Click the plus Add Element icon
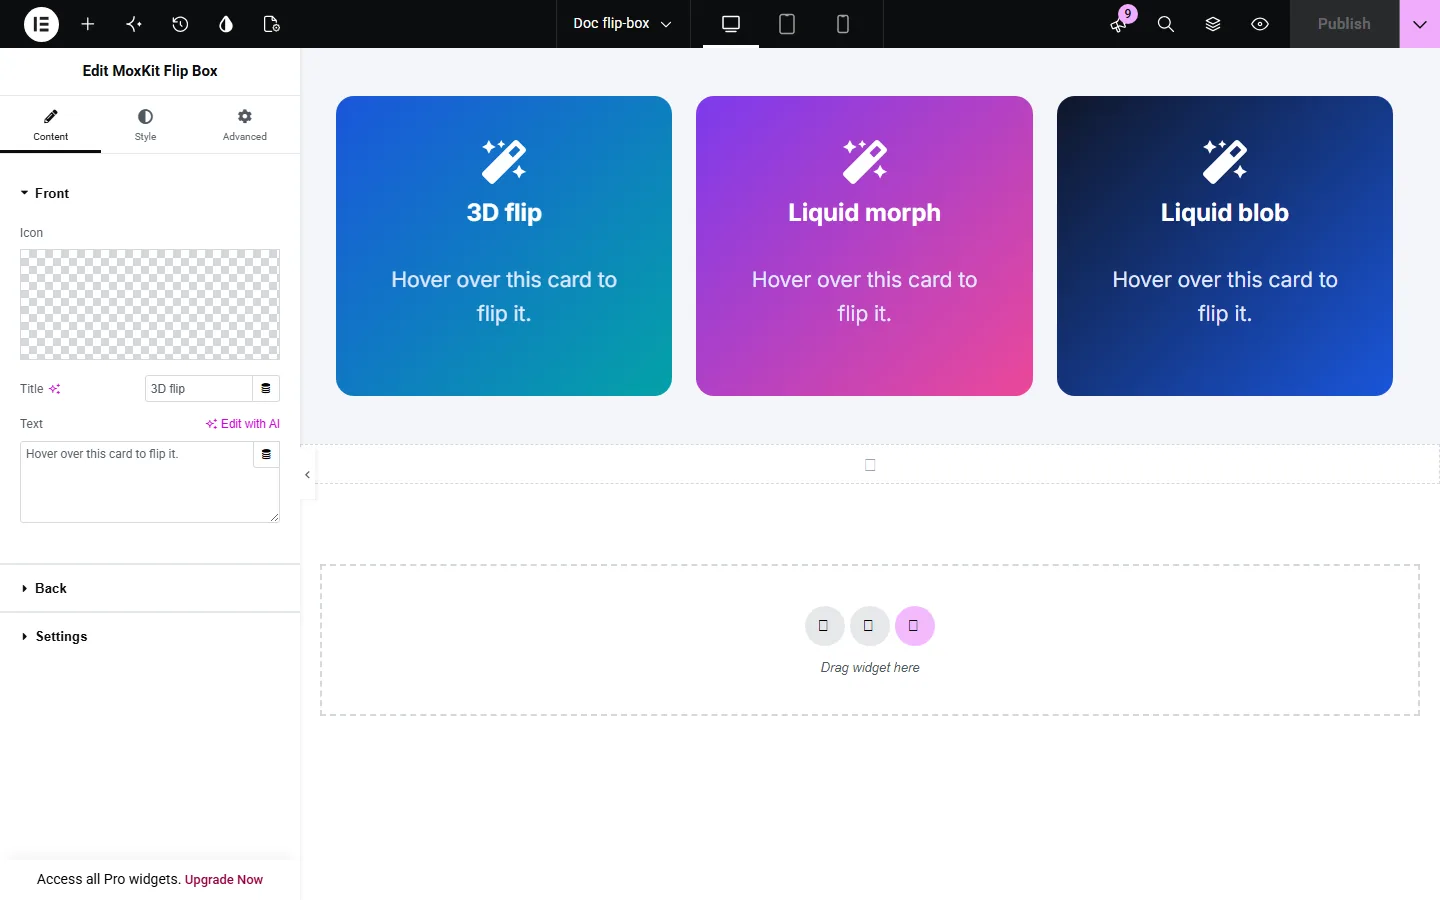Viewport: 1440px width, 900px height. 88,24
